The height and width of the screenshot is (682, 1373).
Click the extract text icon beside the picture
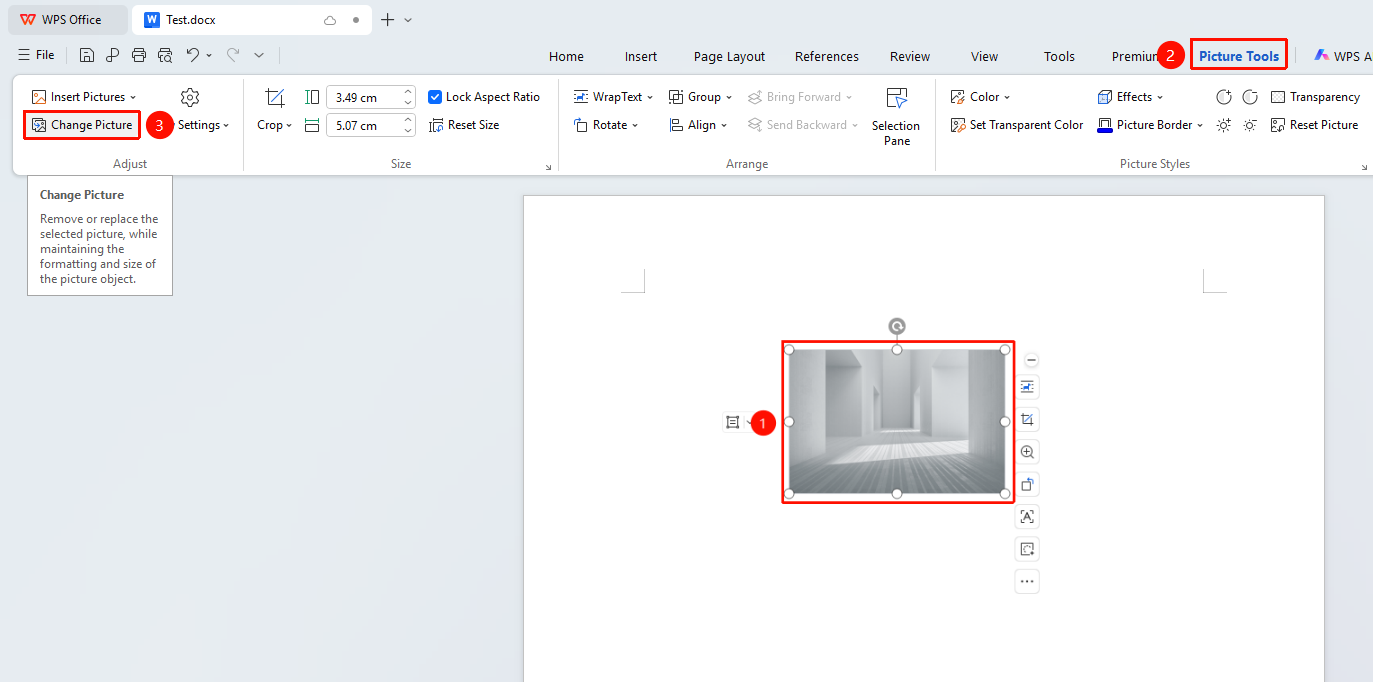click(1027, 516)
